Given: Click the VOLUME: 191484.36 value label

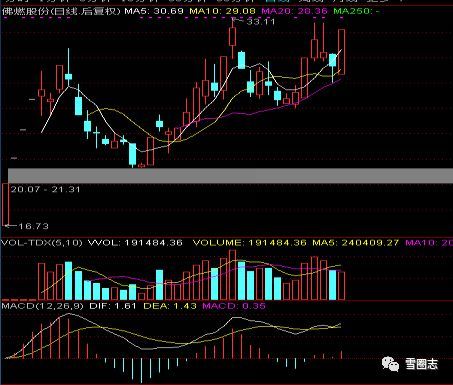Looking at the screenshot, I should [x=250, y=243].
